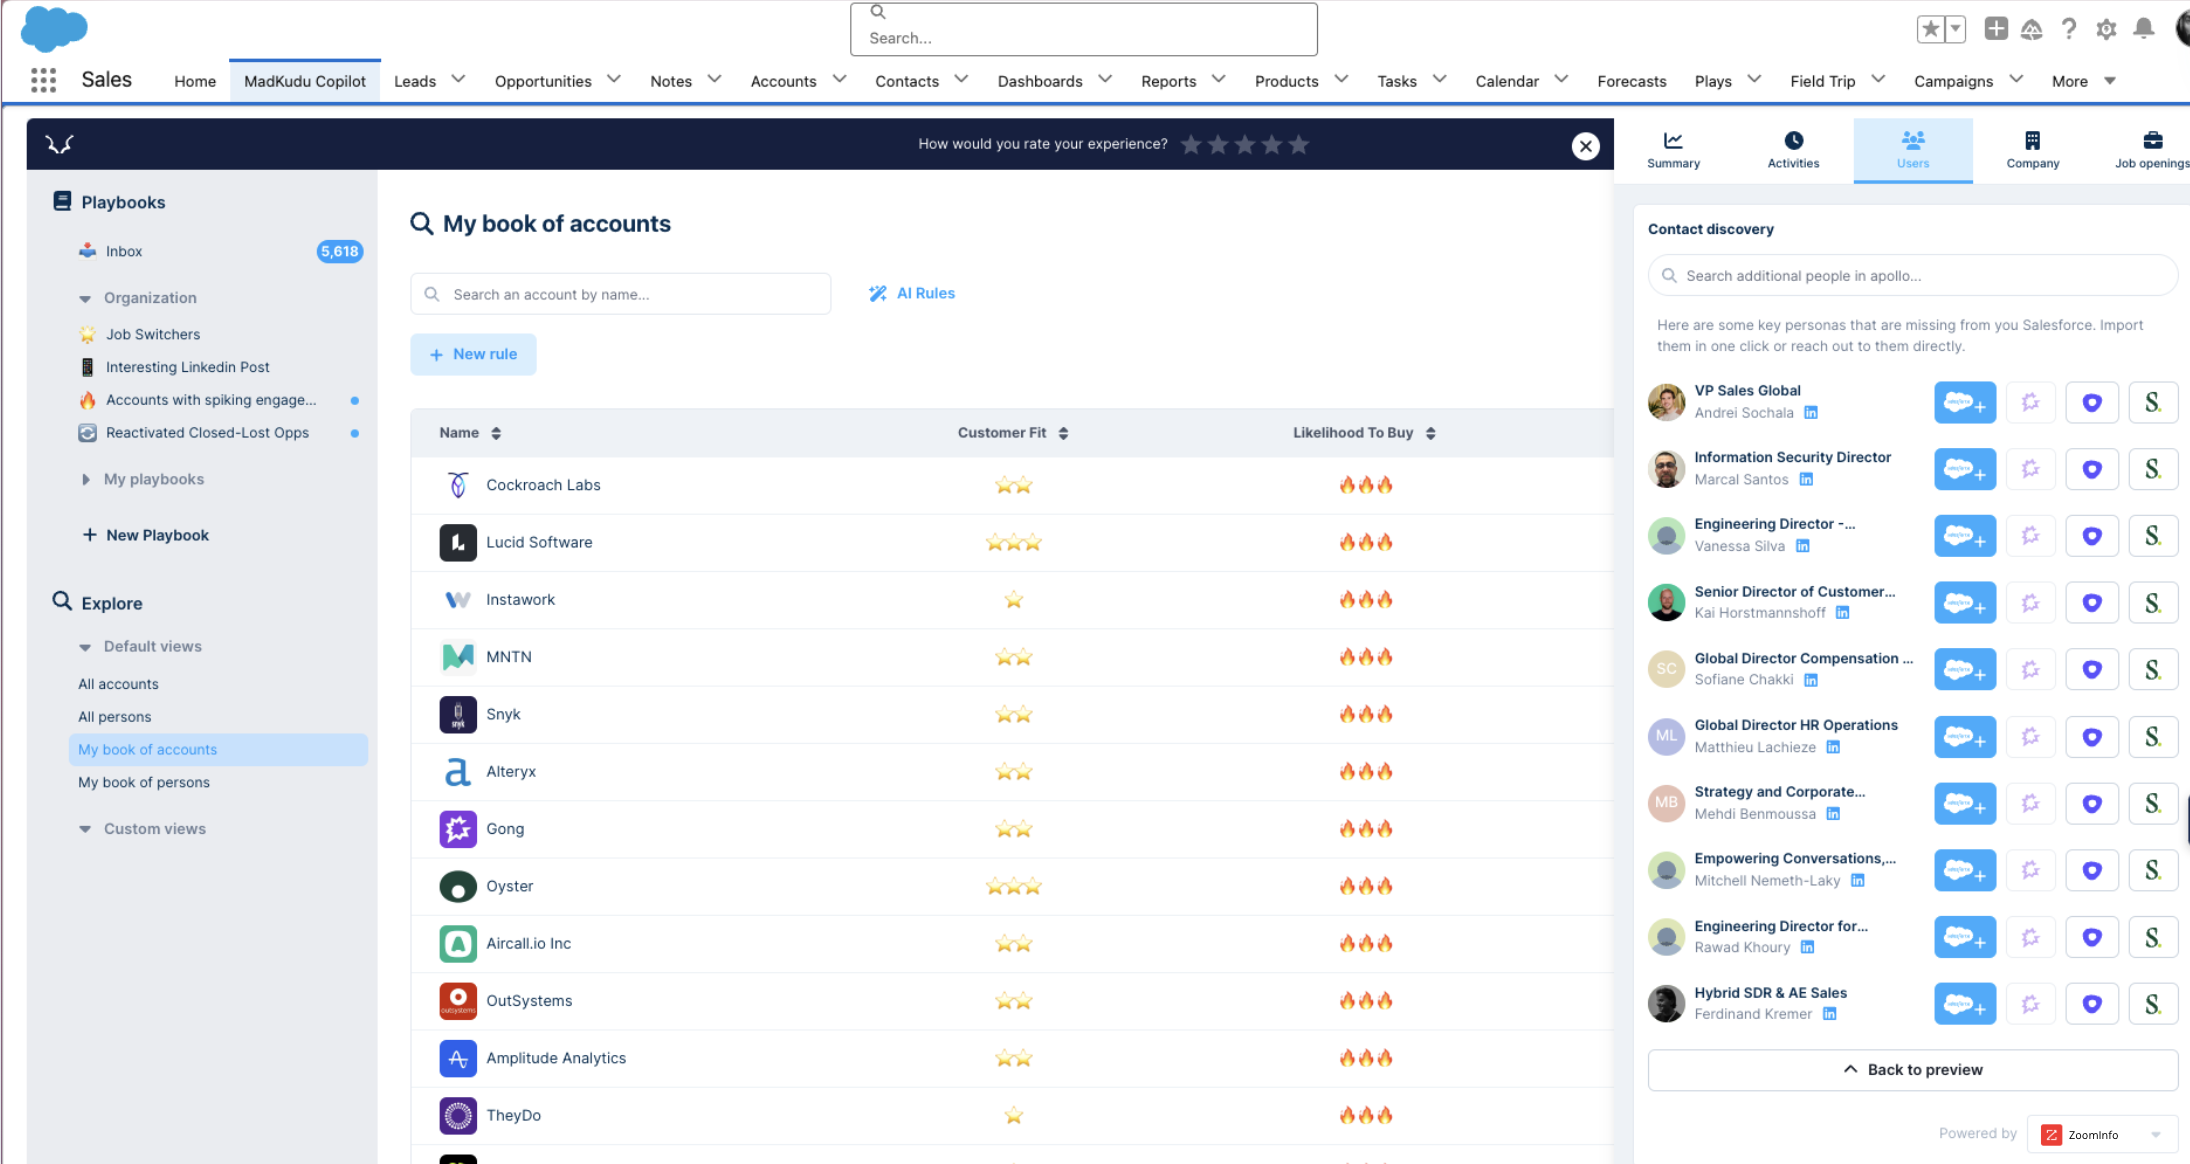Open the Interesting Linkedin Post playbook
This screenshot has width=2190, height=1164.
point(187,367)
